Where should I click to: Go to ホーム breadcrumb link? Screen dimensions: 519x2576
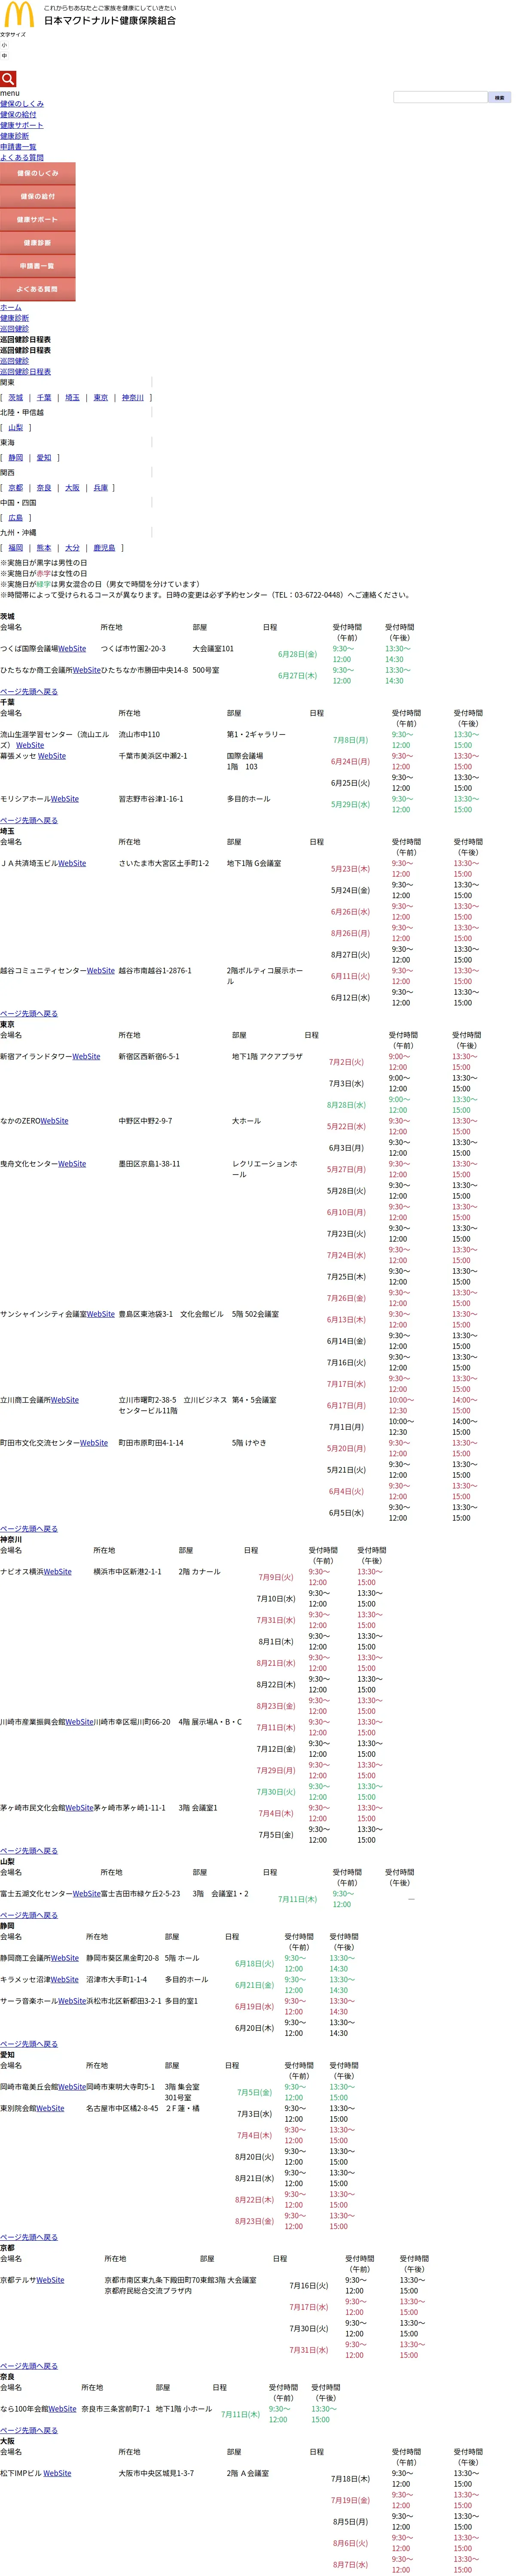[x=11, y=307]
